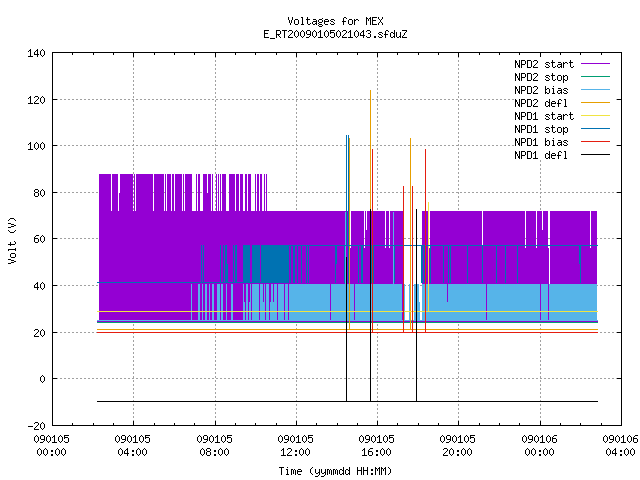
Task: Click the 60 y-axis tick label
Action: (x=39, y=239)
